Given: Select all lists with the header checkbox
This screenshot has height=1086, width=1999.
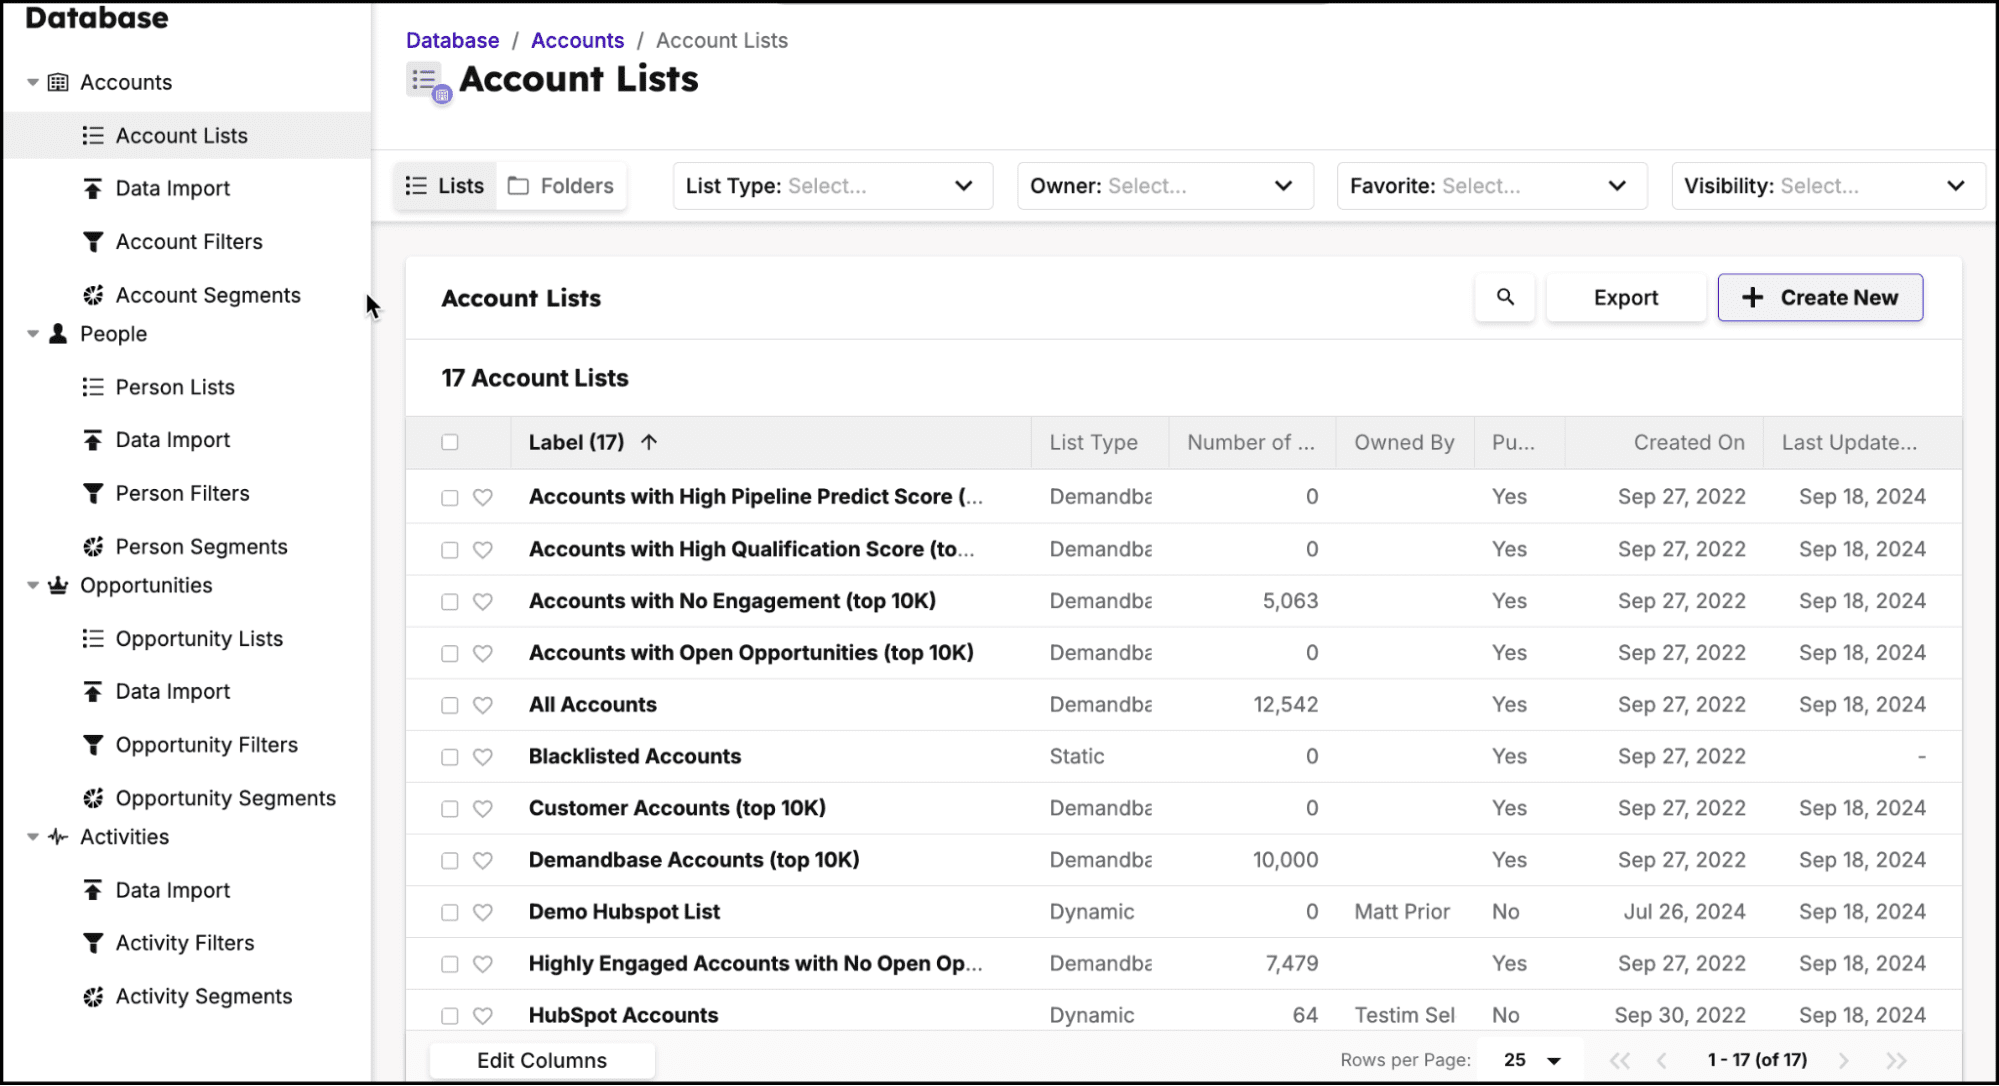Looking at the screenshot, I should pyautogui.click(x=449, y=442).
